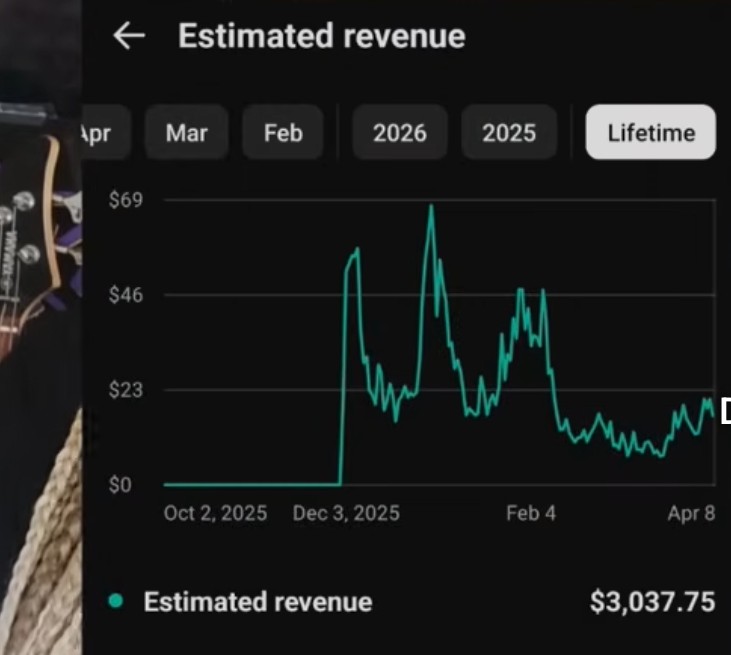This screenshot has height=655, width=731.
Task: Select the Lifetime range chip
Action: [x=650, y=133]
